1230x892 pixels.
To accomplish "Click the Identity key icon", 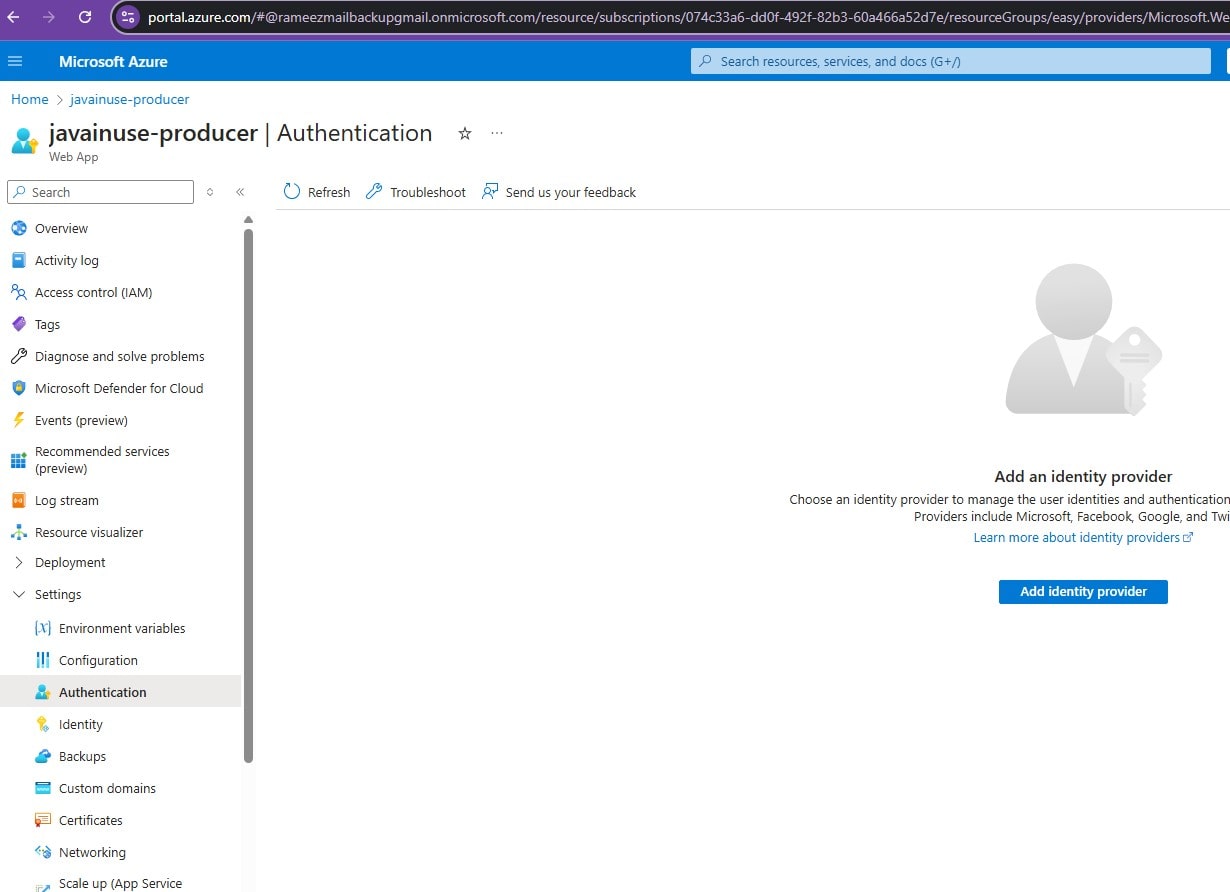I will pyautogui.click(x=42, y=724).
